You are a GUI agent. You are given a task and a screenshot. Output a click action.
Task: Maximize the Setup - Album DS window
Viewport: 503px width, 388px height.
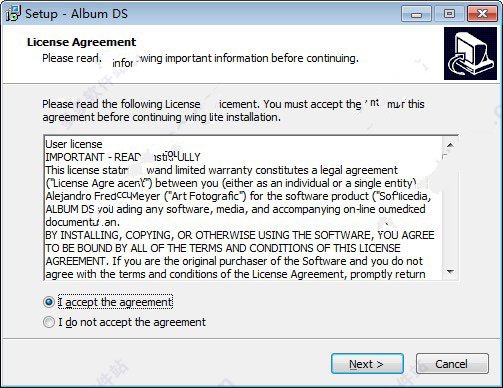coord(449,14)
